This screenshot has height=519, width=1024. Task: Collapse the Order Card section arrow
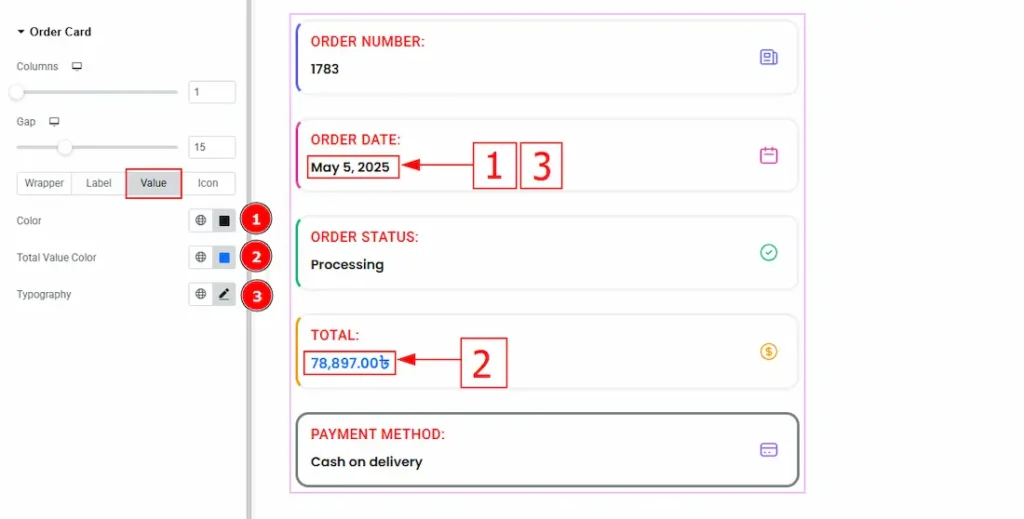tap(21, 32)
